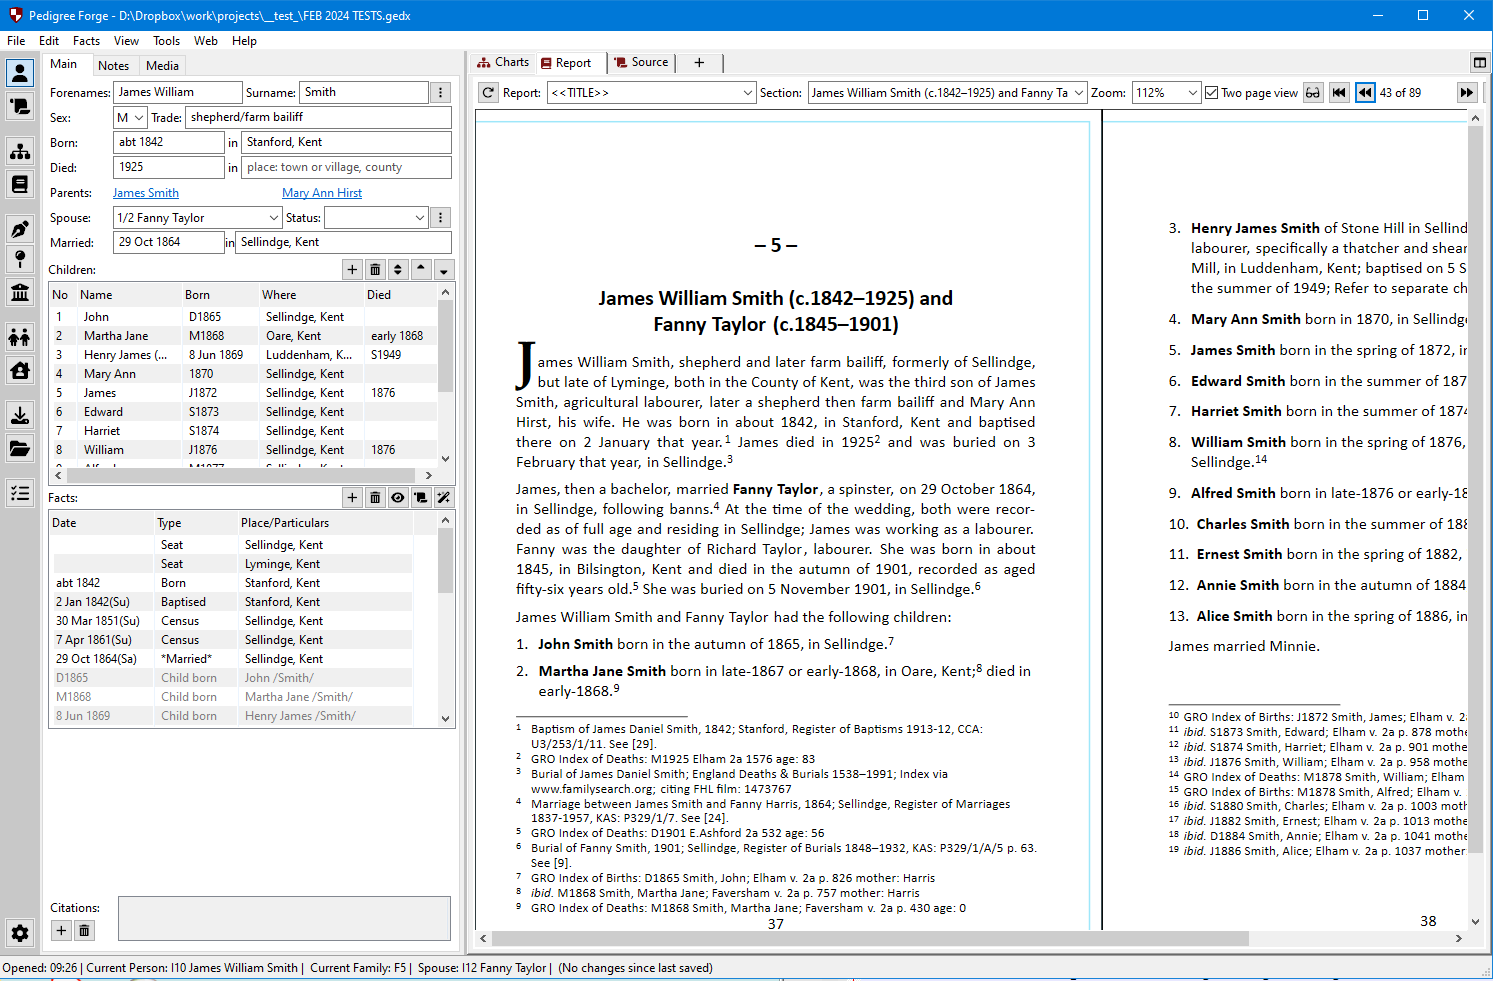Screen dimensions: 1493x981
Task: Click the eye icon in Facts toolbar
Action: 398,498
